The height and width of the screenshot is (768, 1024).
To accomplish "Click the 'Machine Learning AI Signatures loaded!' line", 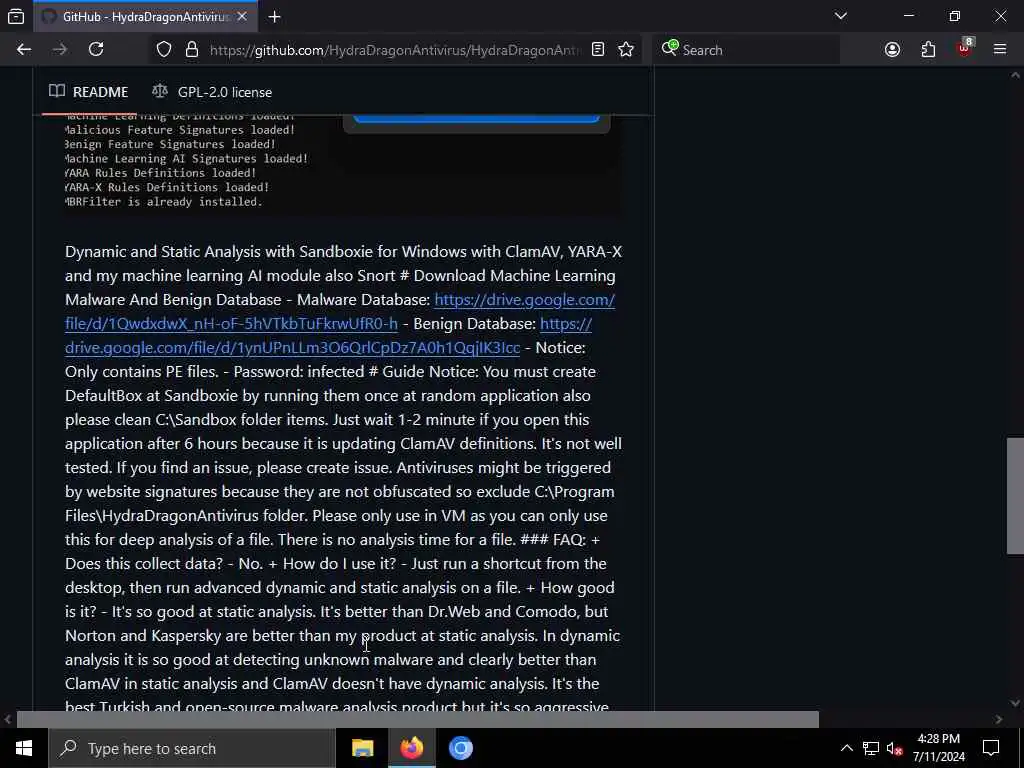I will 187,159.
